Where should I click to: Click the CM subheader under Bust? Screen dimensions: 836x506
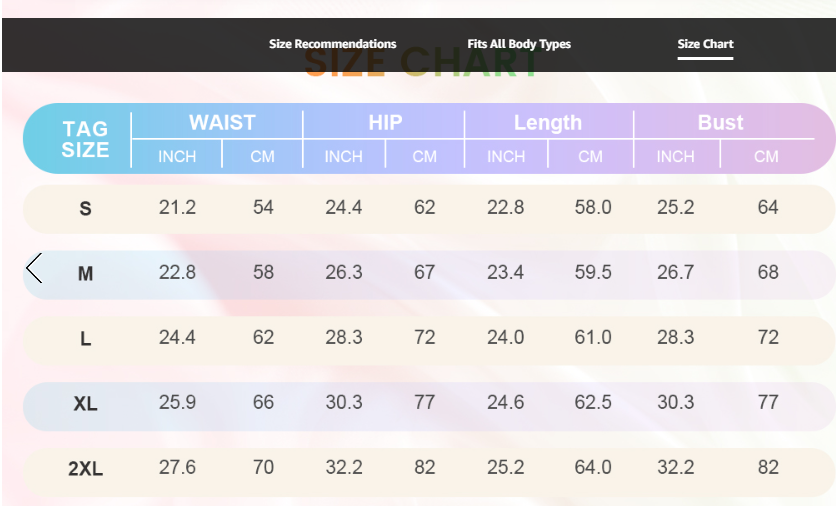point(766,156)
